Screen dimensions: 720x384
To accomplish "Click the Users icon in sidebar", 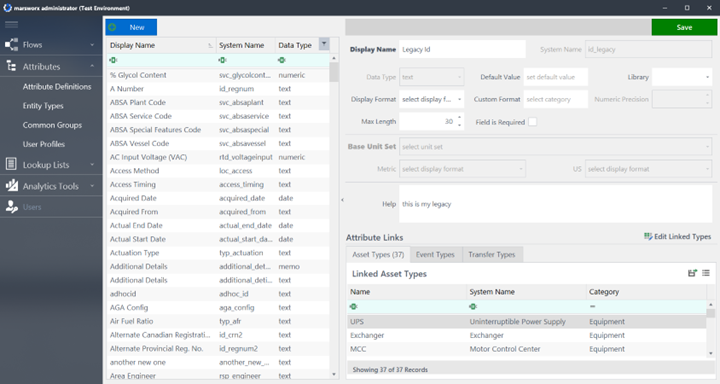I will pos(11,207).
